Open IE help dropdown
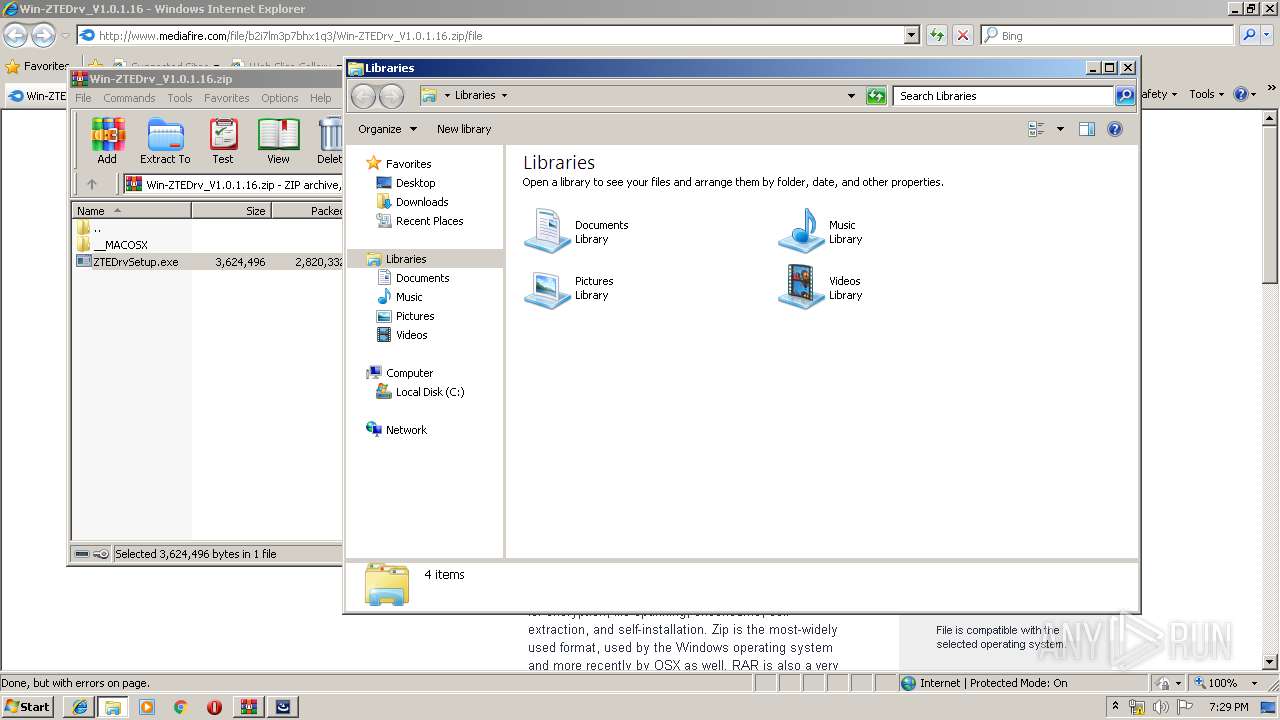Viewport: 1280px width, 720px height. click(1245, 94)
